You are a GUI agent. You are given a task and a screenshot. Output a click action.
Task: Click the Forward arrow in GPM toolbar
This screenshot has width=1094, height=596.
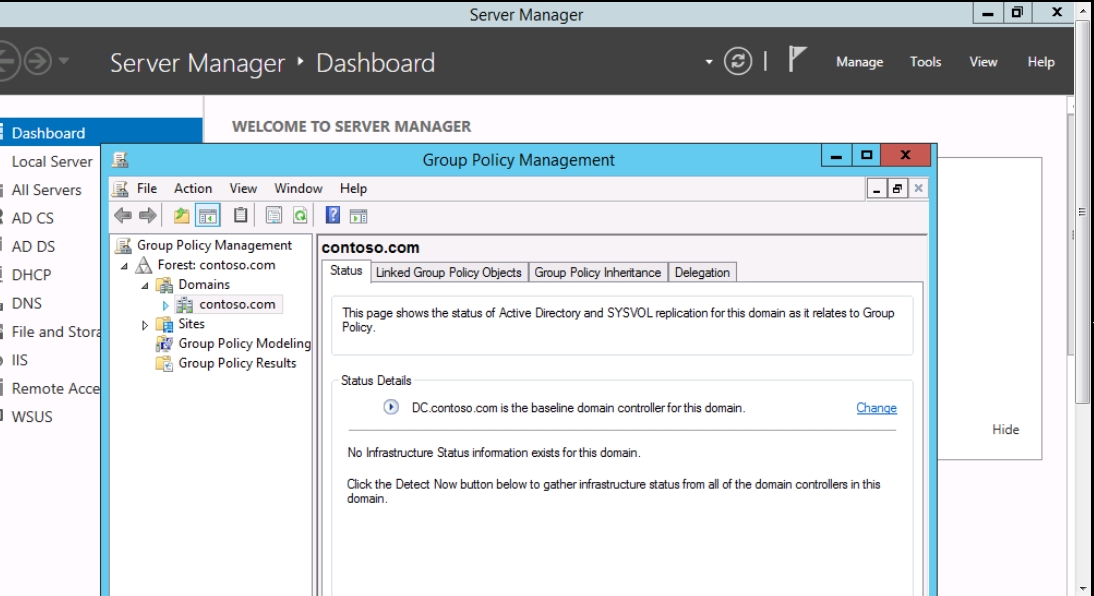coord(147,216)
